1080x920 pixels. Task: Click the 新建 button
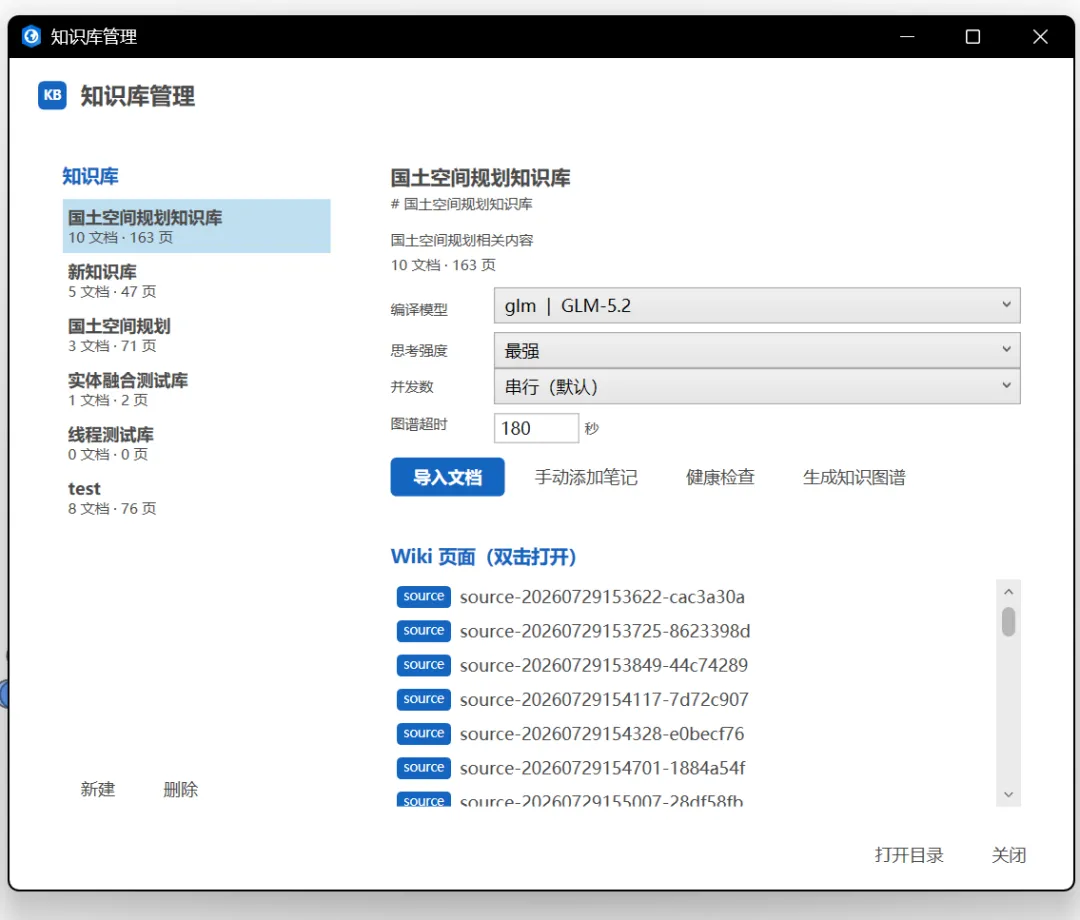pos(98,788)
